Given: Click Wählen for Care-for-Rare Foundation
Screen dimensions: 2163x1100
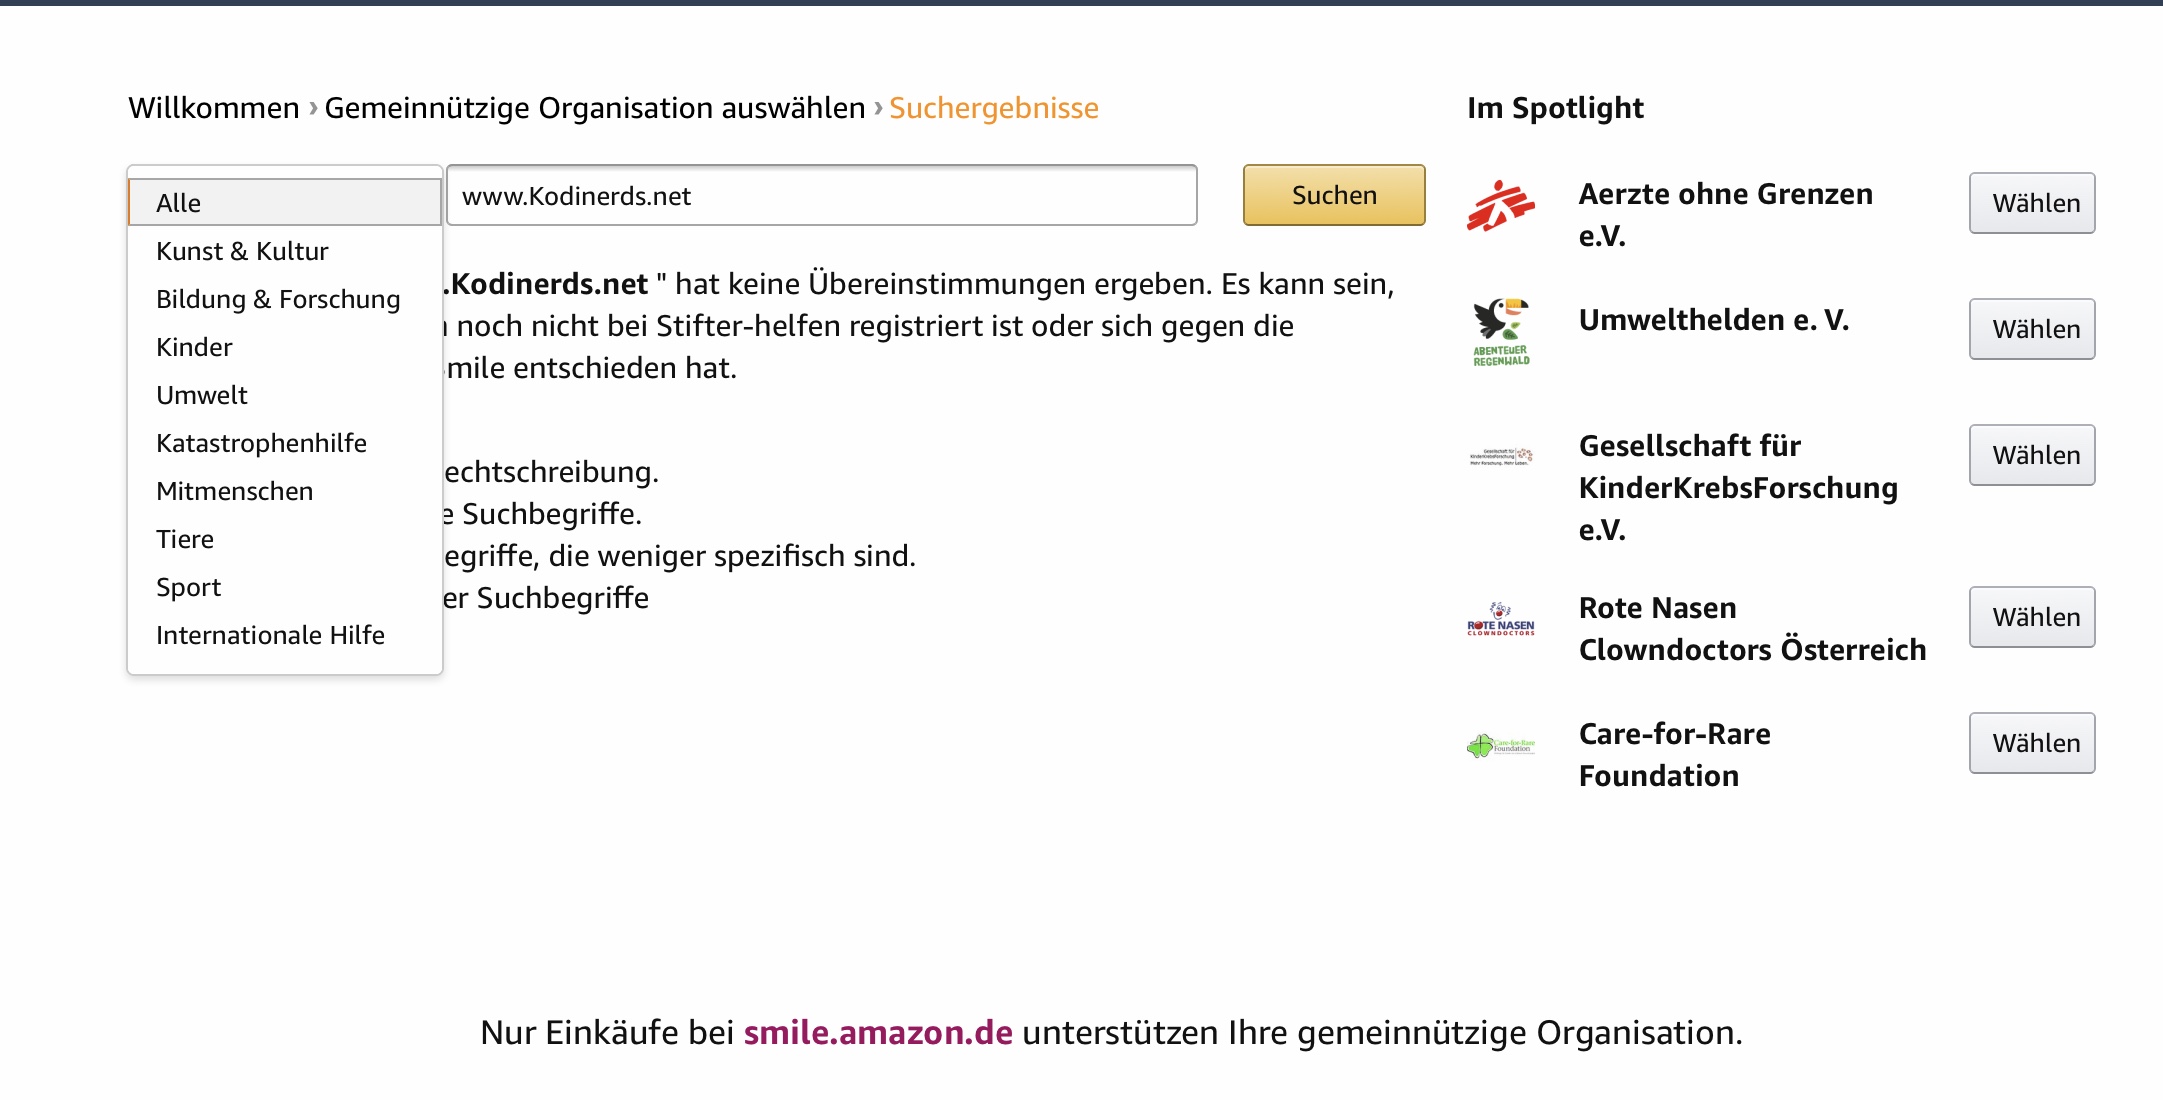Looking at the screenshot, I should coord(2032,743).
